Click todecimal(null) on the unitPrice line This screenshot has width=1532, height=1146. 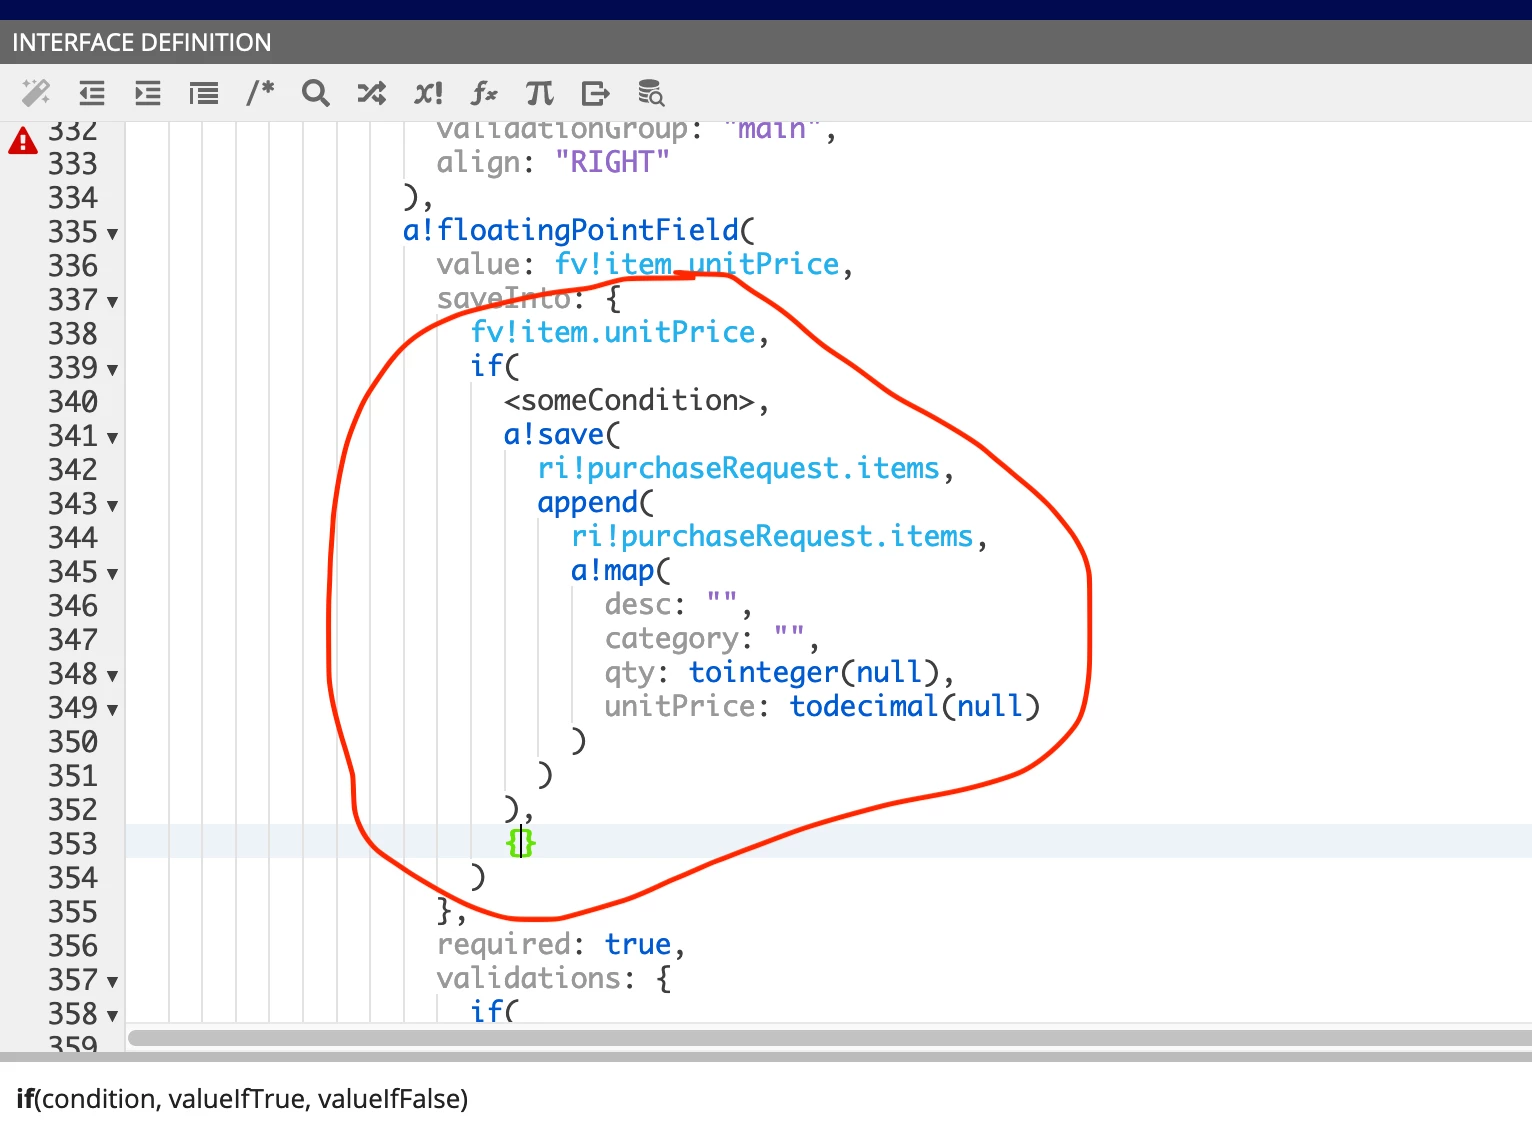point(914,706)
